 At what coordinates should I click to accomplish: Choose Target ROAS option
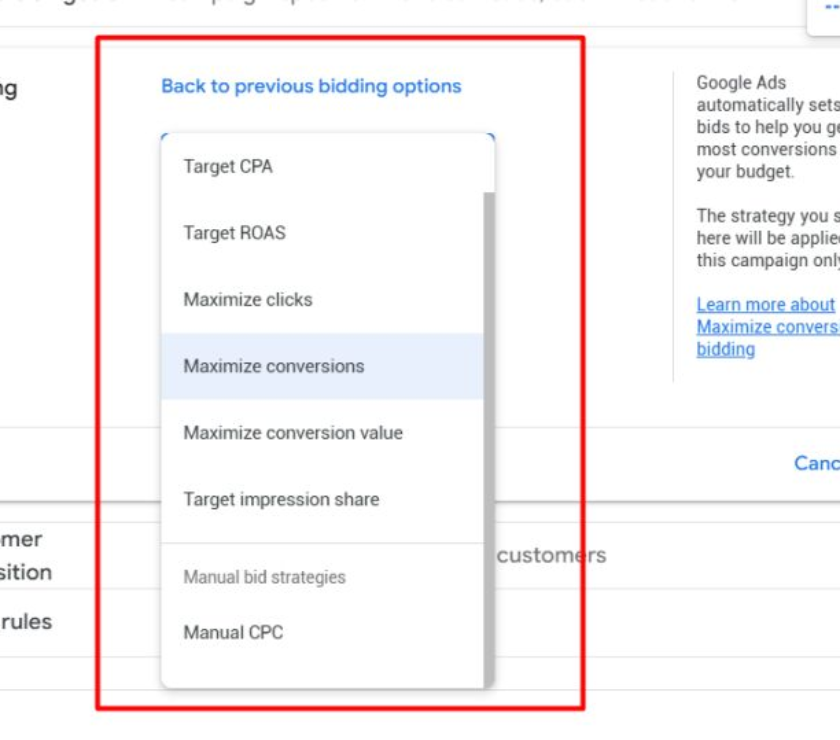coord(322,233)
